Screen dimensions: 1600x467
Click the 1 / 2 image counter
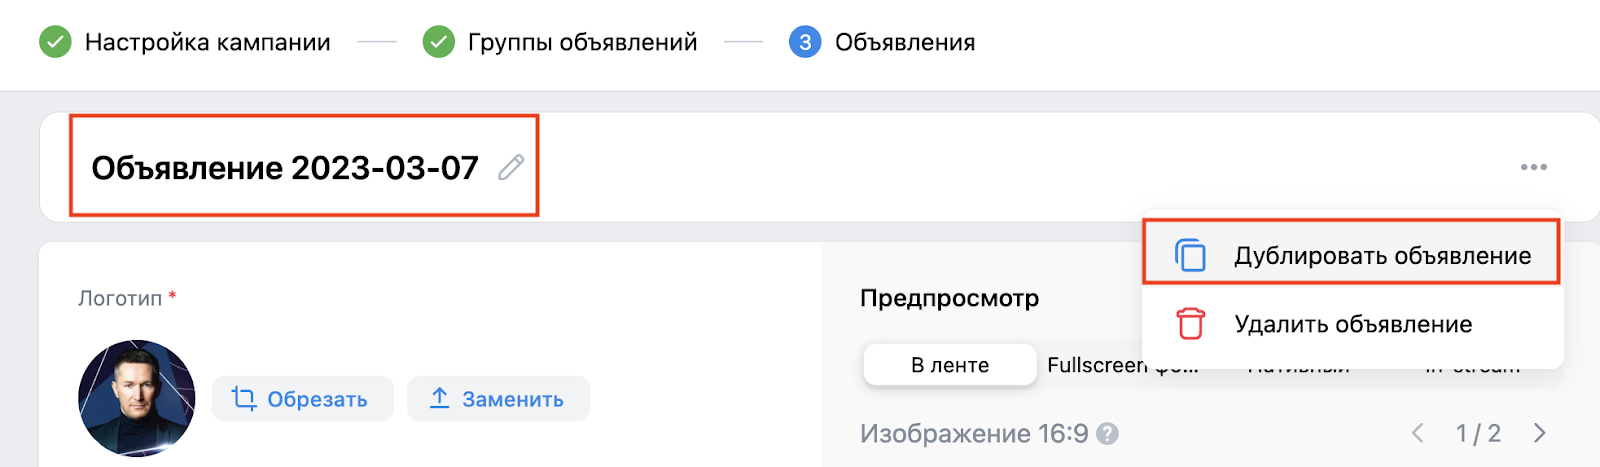(1478, 433)
